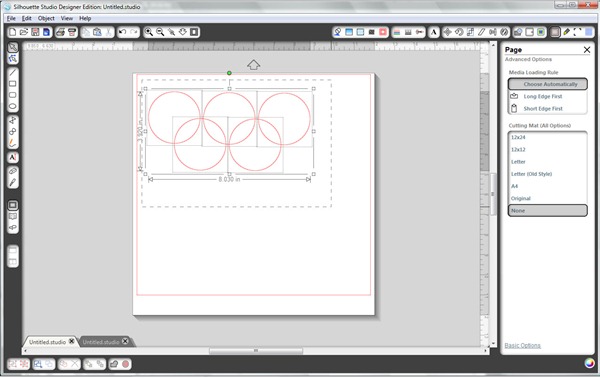This screenshot has height=378, width=600.
Task: Show the drawing area view
Action: tap(13, 205)
